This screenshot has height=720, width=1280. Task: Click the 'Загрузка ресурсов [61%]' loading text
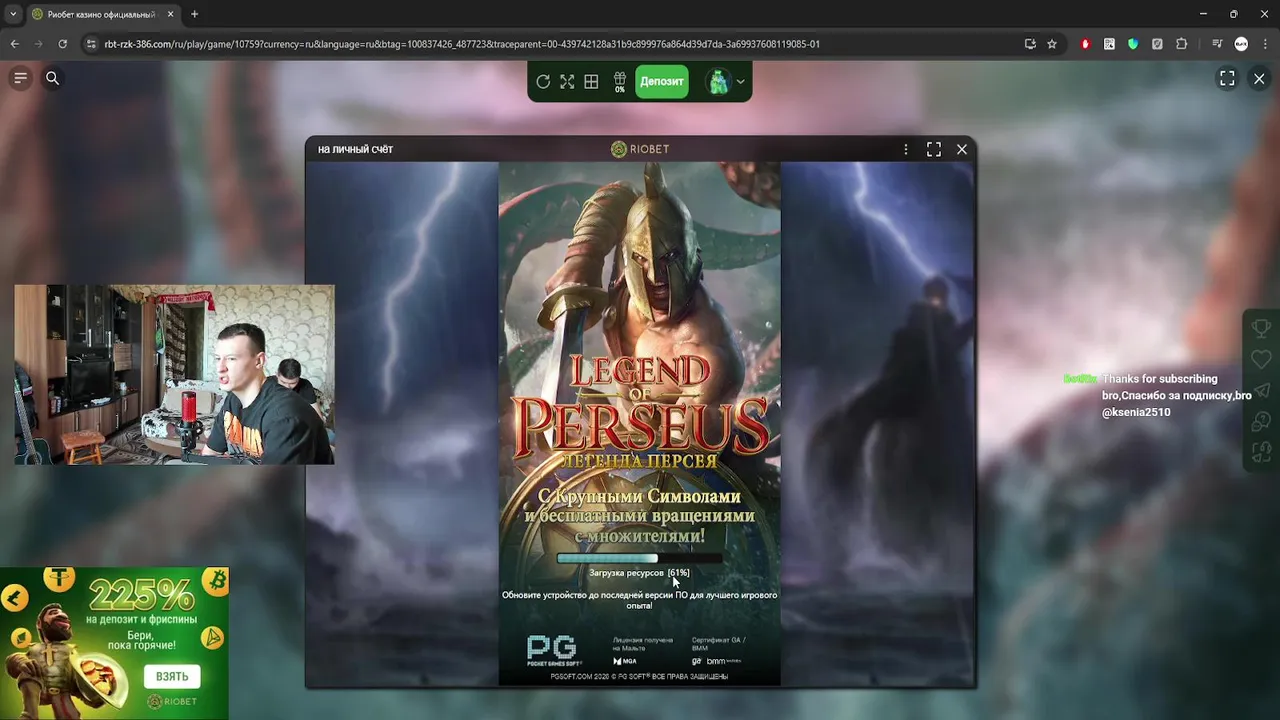pos(639,573)
